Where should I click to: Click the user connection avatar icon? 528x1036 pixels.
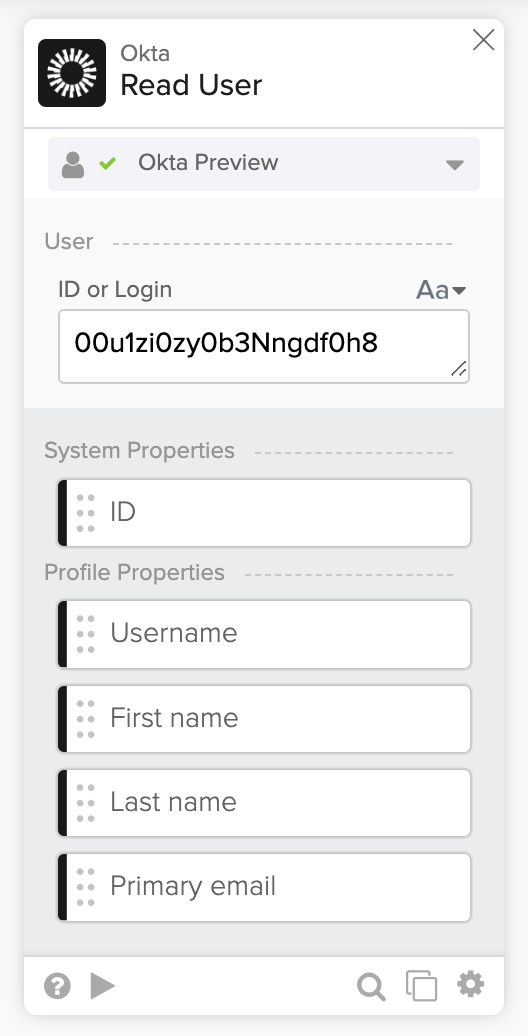[x=73, y=165]
